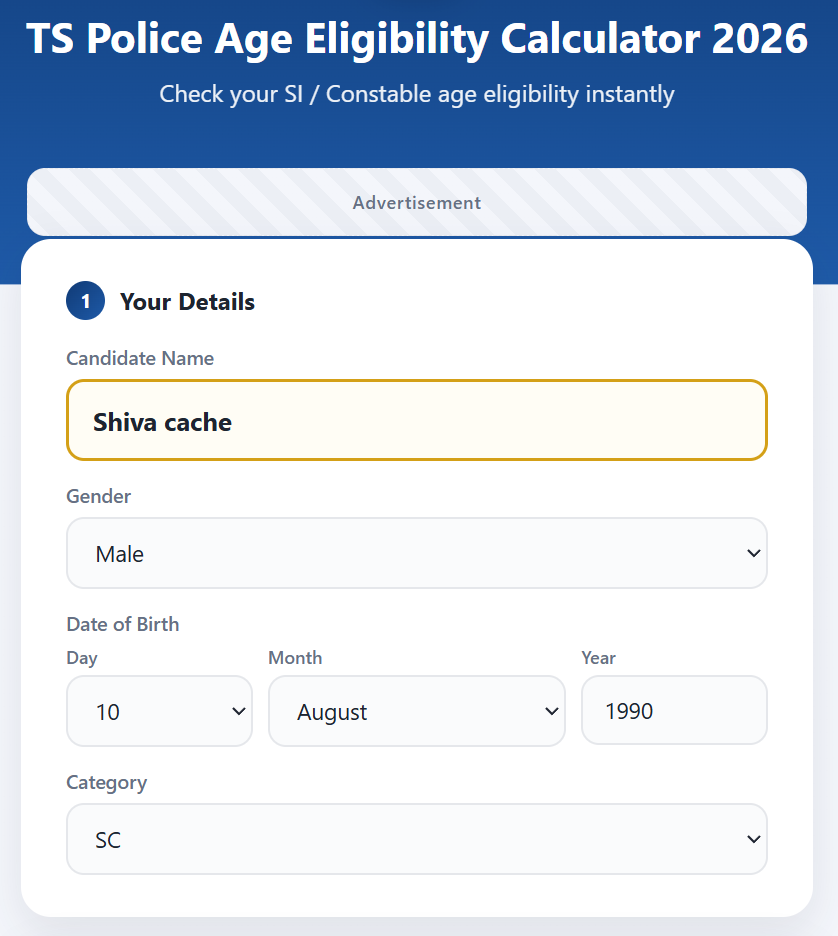Click the TS Police Age Eligibility Calculator title
Viewport: 838px width, 936px height.
[417, 39]
